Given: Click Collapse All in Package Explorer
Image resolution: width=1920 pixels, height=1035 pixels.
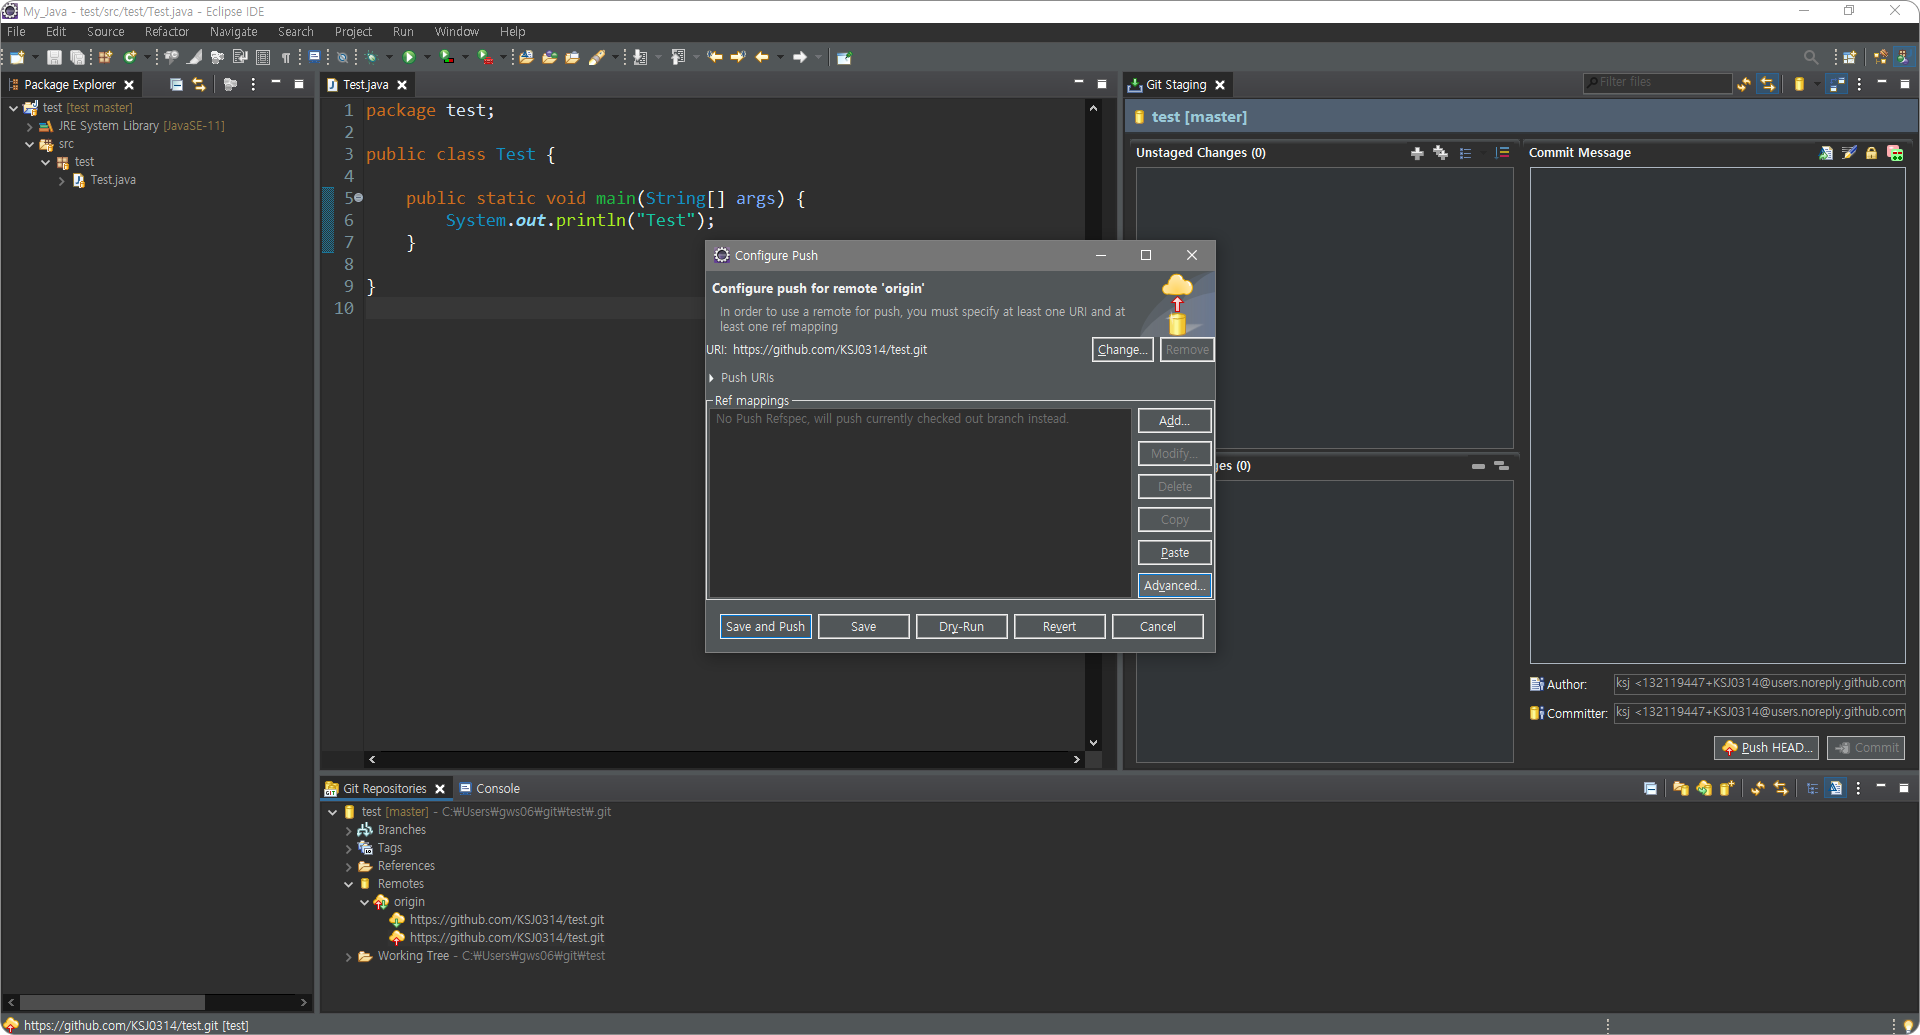Looking at the screenshot, I should pos(176,85).
